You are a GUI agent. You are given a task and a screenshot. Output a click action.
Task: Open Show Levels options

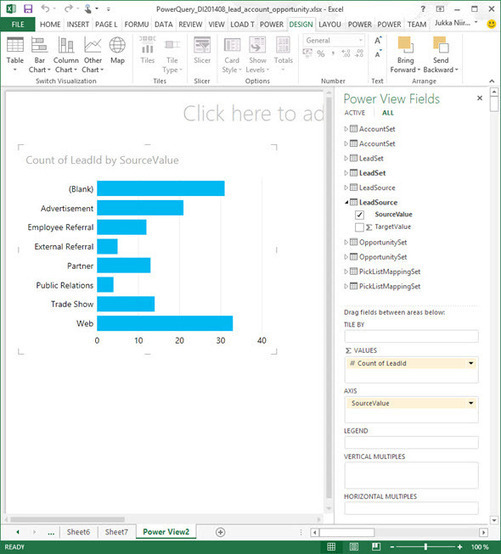pyautogui.click(x=258, y=55)
